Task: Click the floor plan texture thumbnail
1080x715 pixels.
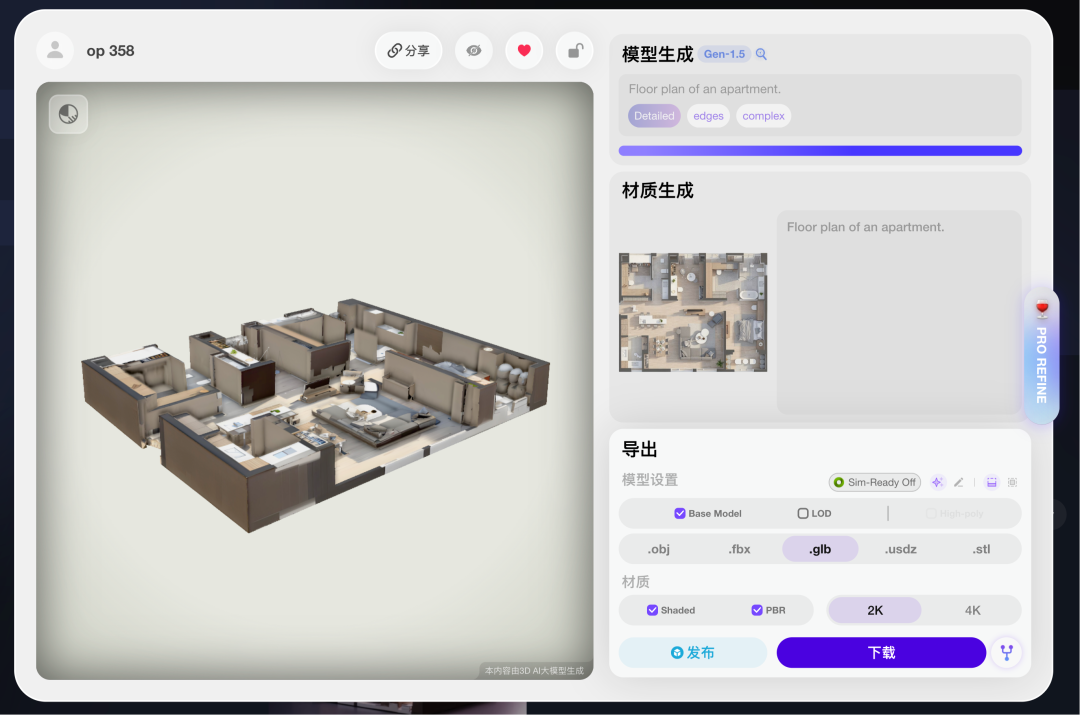Action: pyautogui.click(x=693, y=312)
